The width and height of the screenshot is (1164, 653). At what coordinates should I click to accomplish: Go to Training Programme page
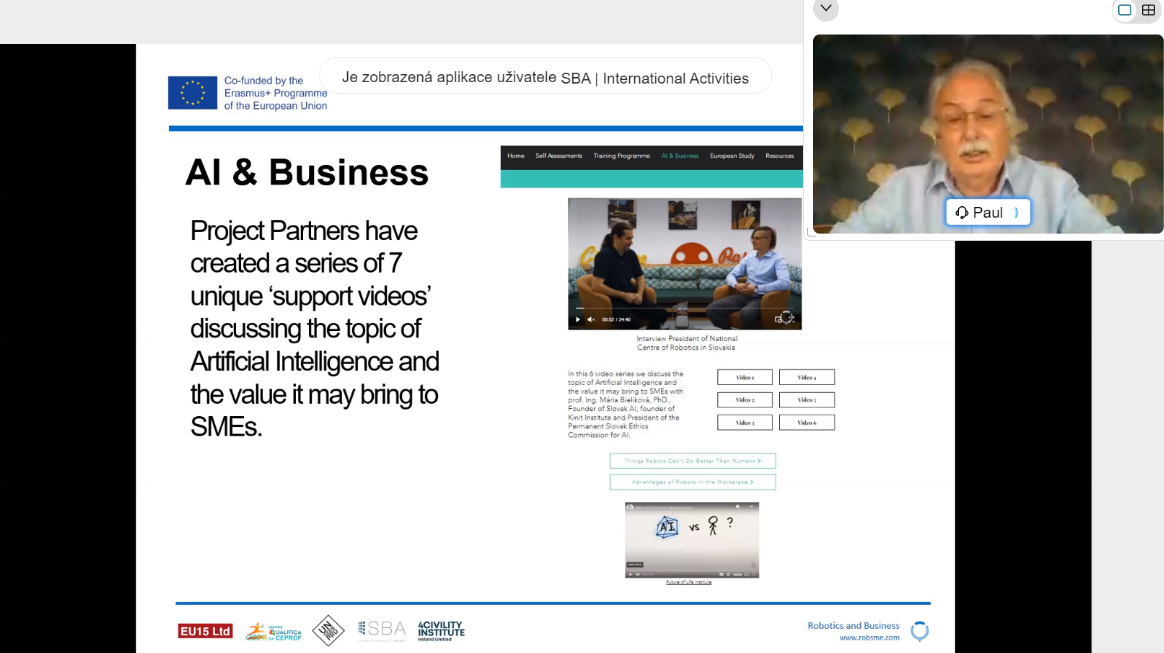point(621,156)
